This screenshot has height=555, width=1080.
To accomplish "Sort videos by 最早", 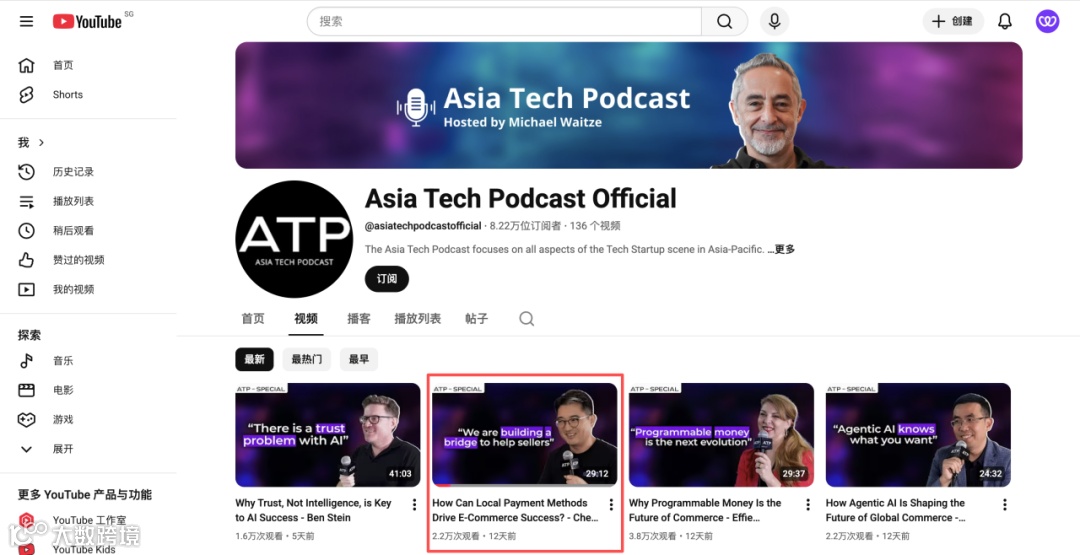I will click(x=359, y=359).
